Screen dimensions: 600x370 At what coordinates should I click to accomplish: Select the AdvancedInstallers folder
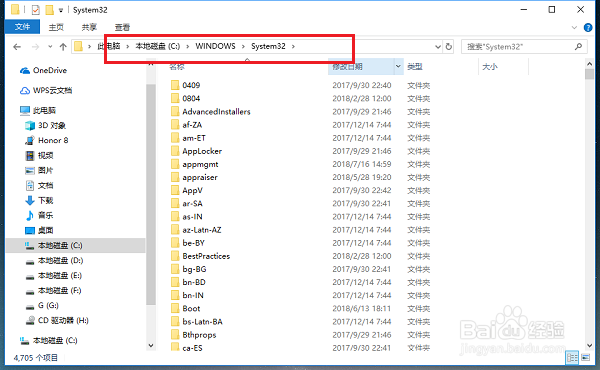click(210, 111)
